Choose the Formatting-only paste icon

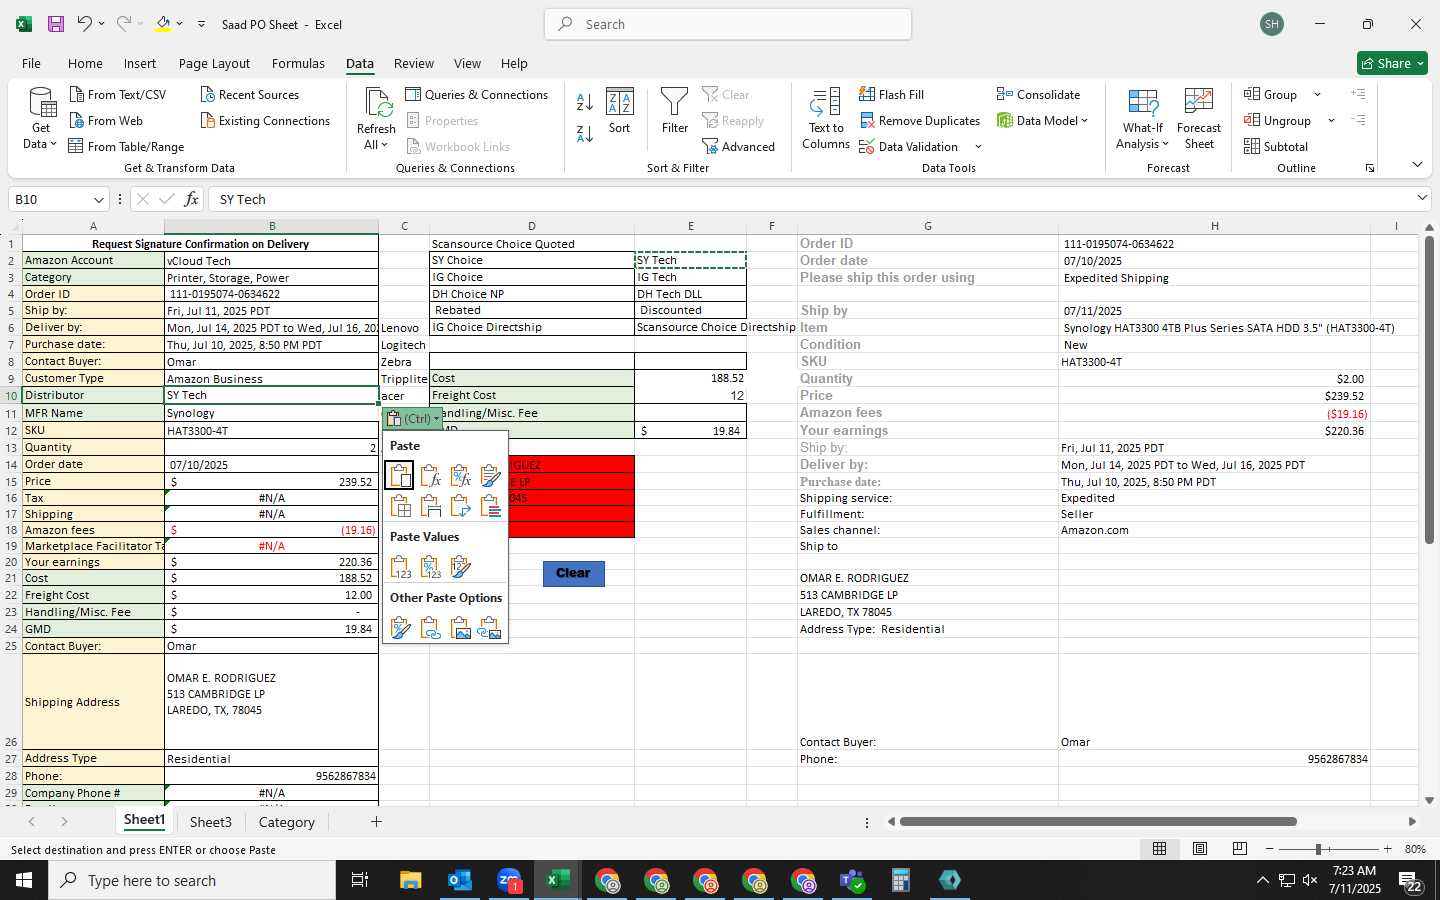coord(400,628)
